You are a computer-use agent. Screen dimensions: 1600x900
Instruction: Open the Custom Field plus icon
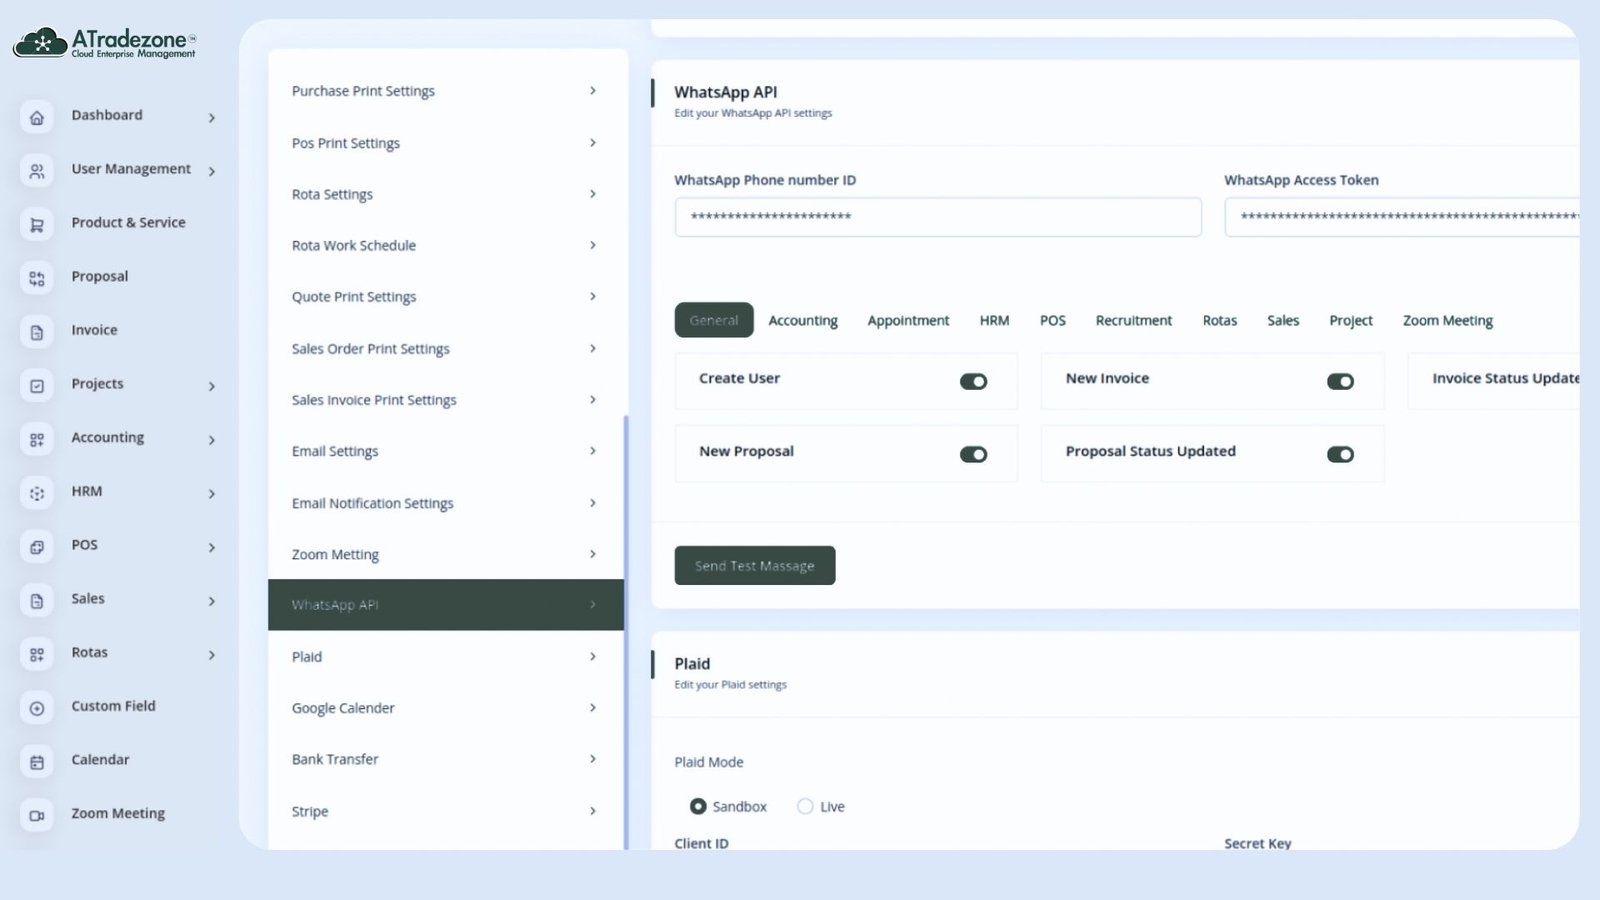[37, 708]
